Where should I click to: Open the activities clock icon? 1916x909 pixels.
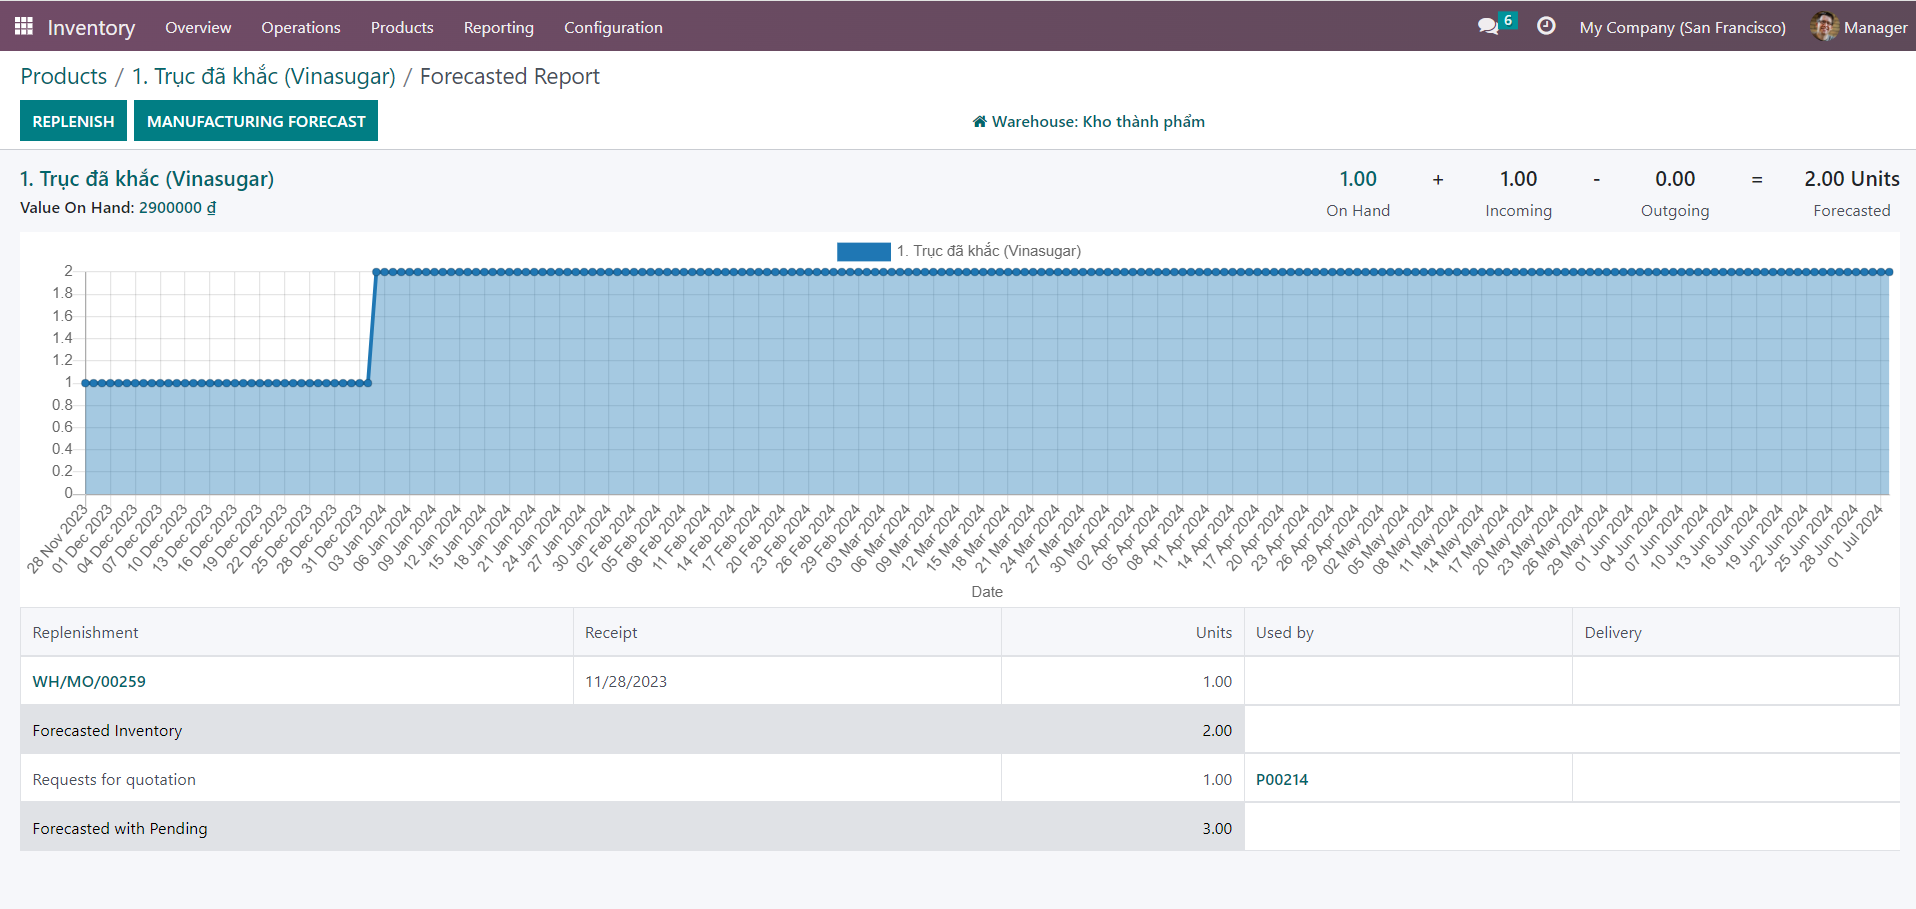(1546, 27)
